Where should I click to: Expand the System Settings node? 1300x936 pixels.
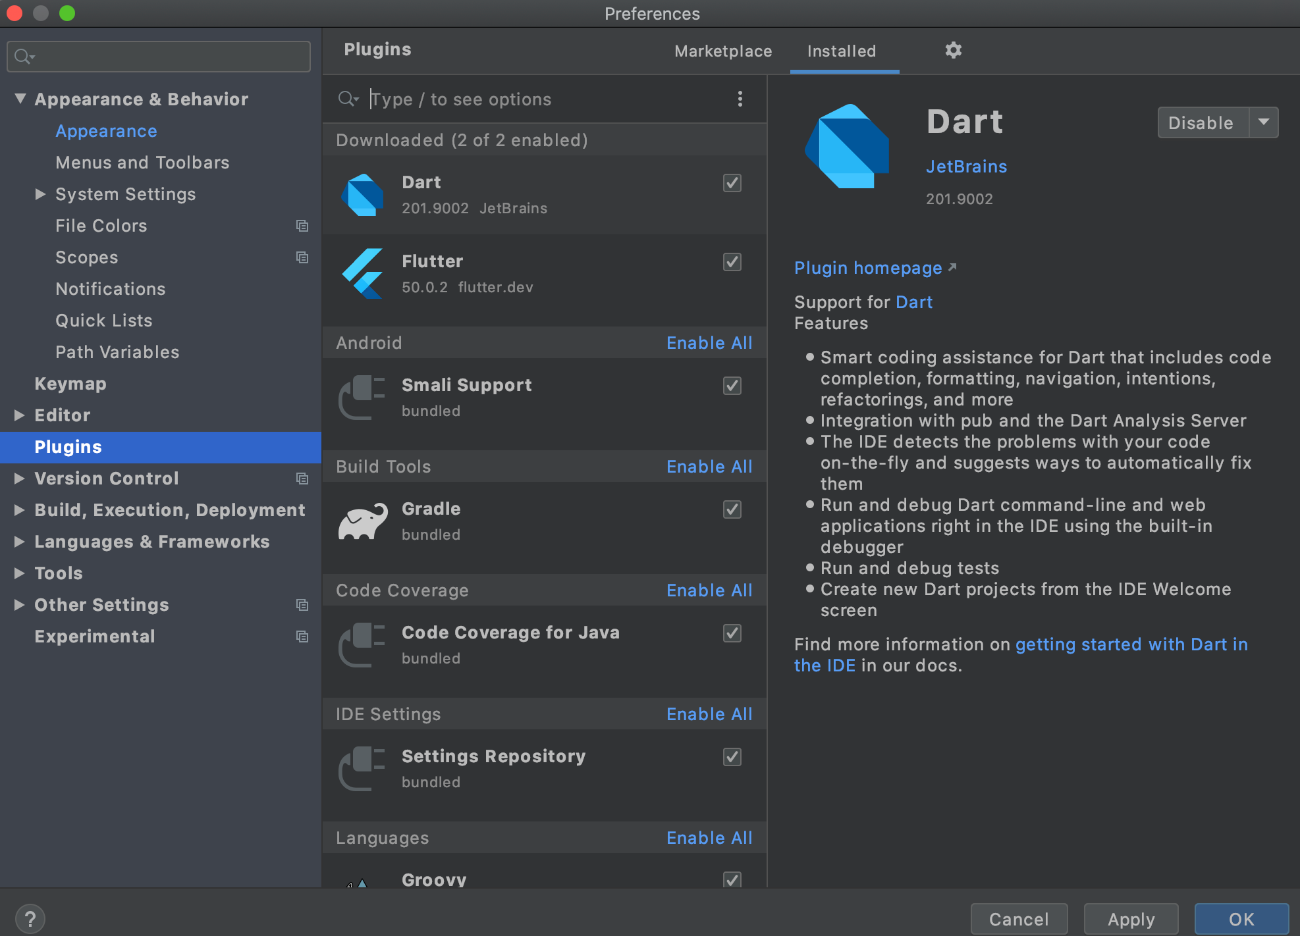(x=40, y=194)
